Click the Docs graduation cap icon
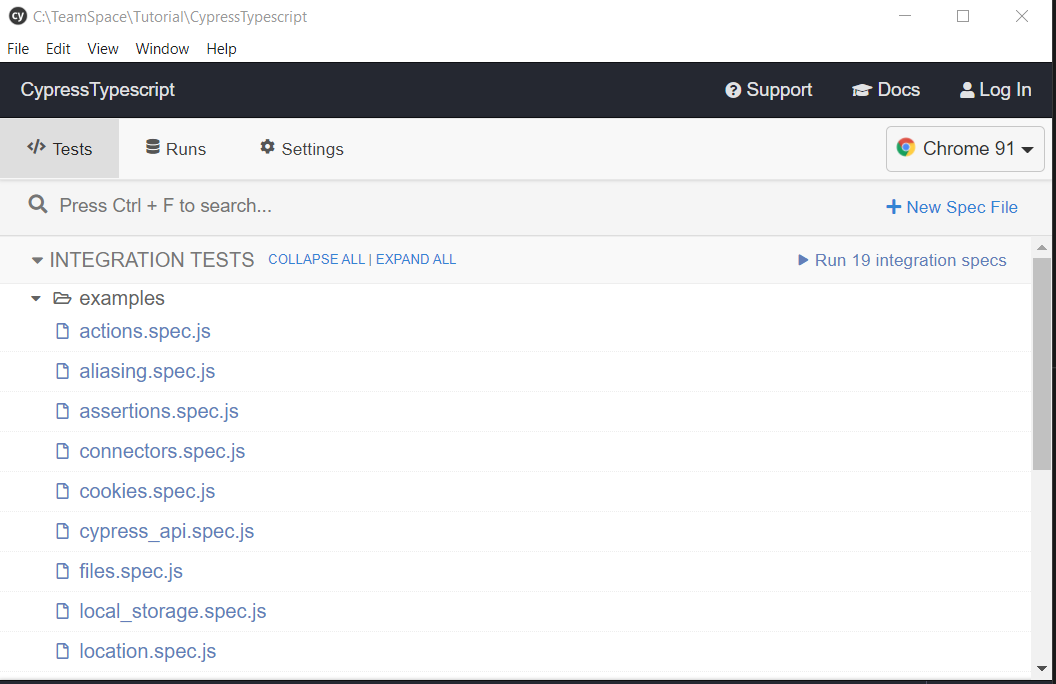The image size is (1056, 684). [x=861, y=90]
